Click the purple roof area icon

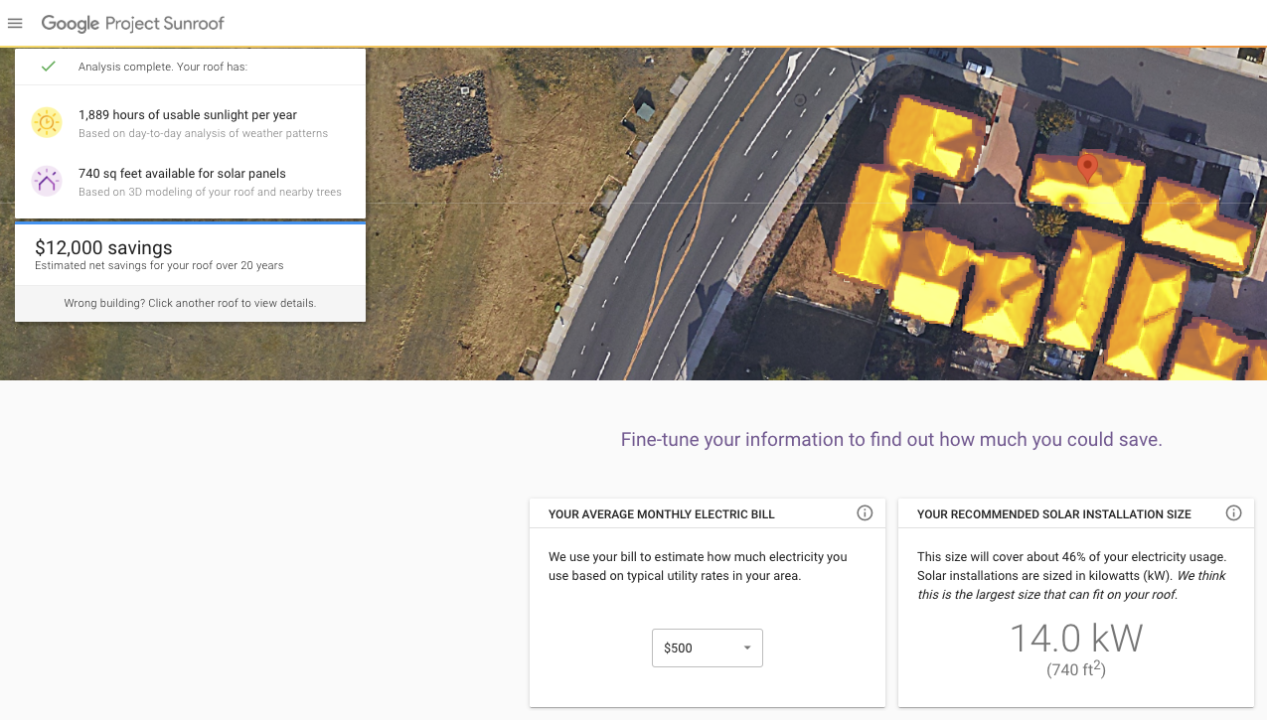[47, 181]
